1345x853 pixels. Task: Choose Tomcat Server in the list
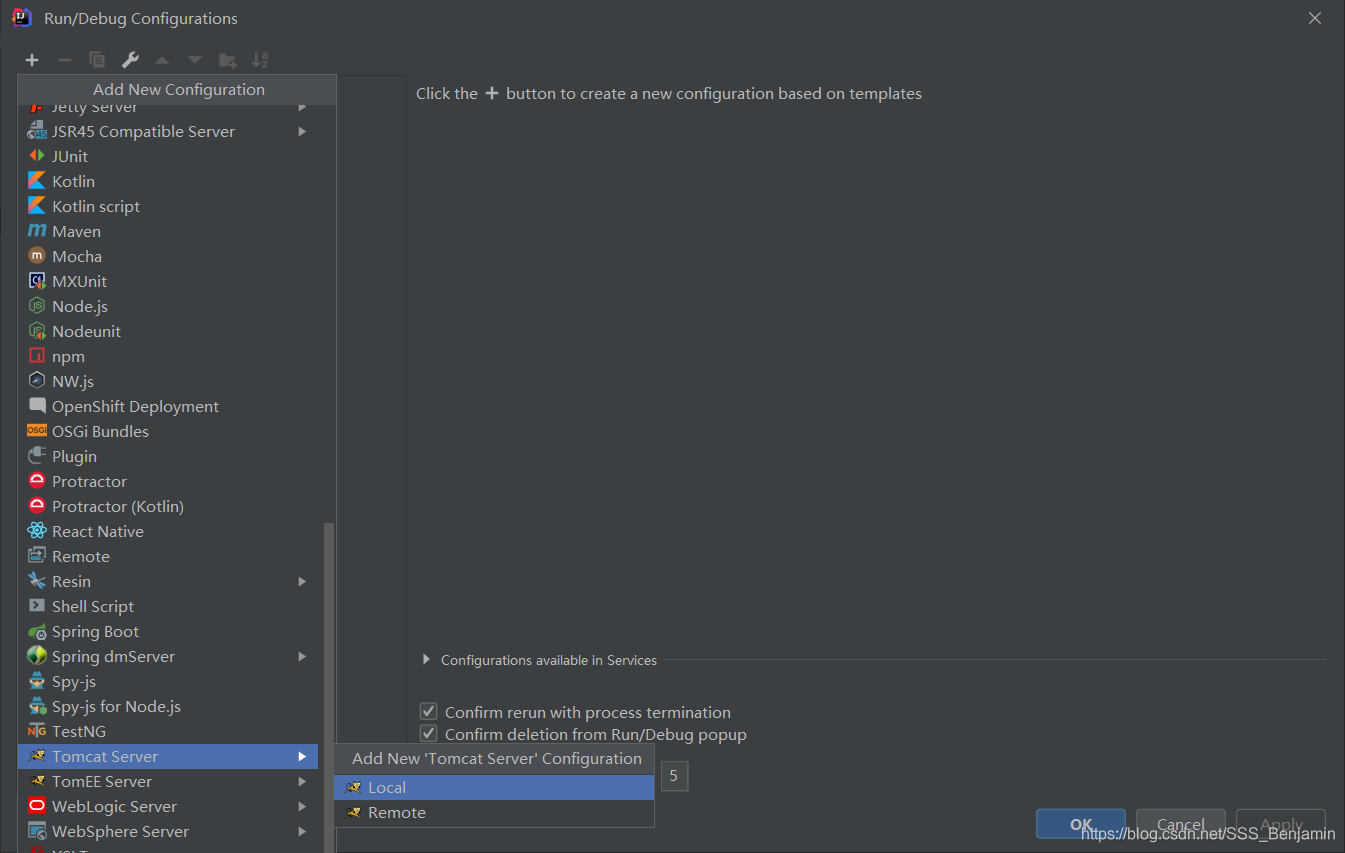coord(168,756)
